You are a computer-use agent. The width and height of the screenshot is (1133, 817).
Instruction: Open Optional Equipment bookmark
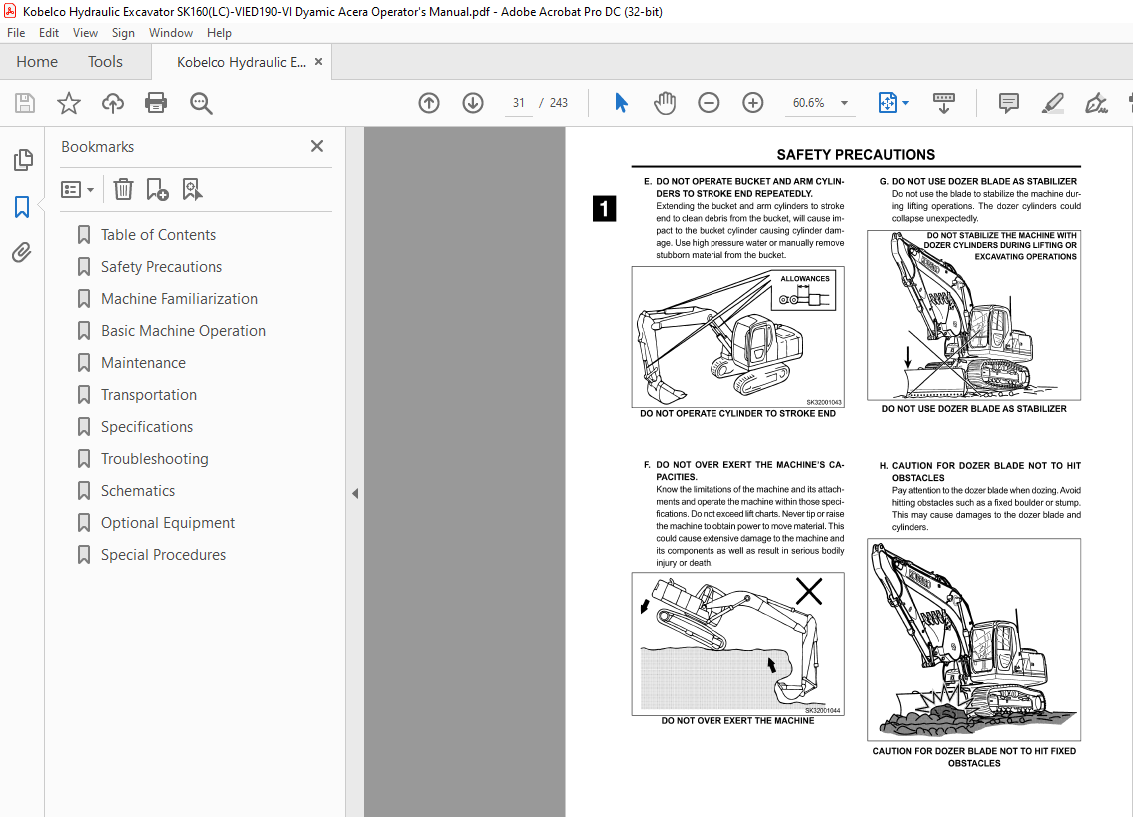point(168,523)
